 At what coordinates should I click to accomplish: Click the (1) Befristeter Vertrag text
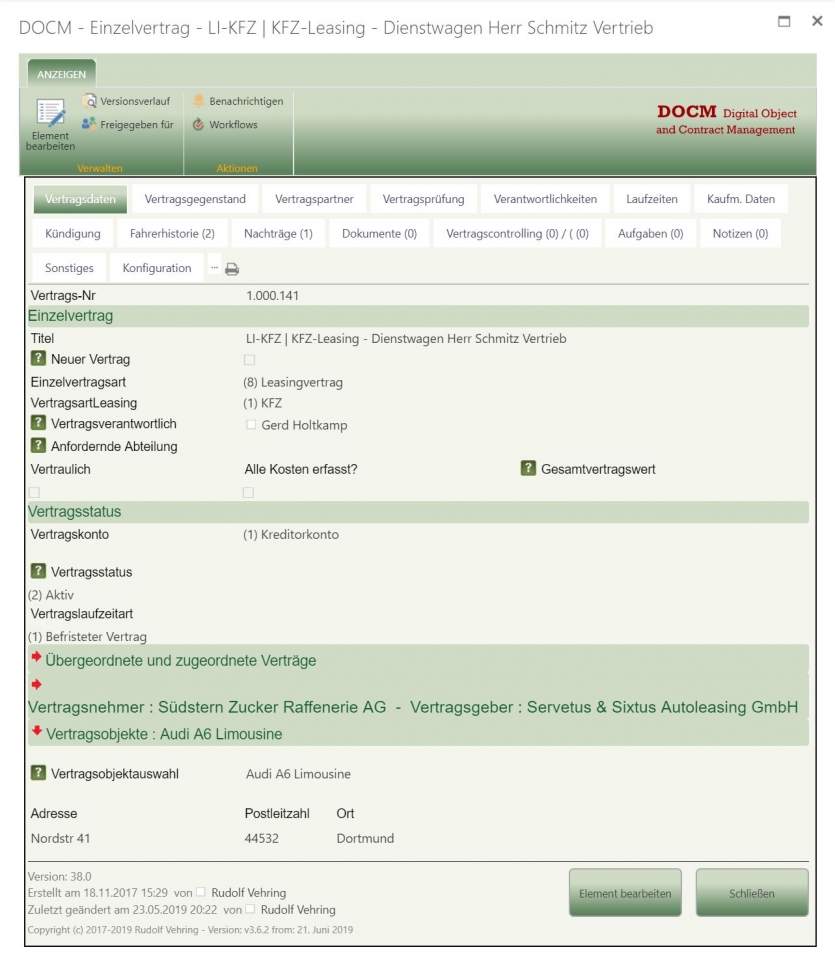(87, 637)
